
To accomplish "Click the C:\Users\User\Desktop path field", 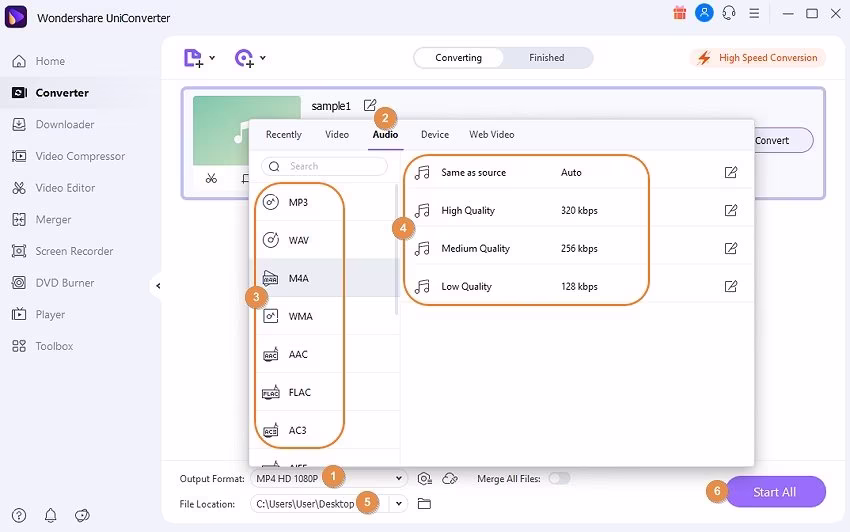I will (319, 504).
